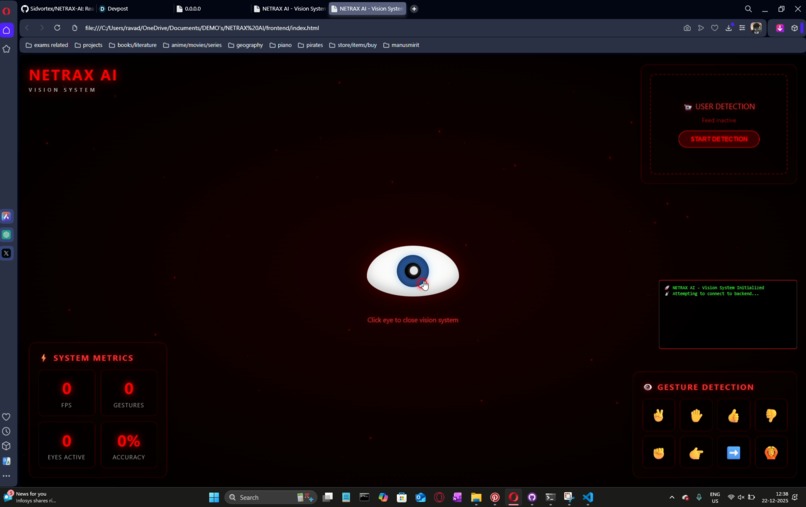Viewport: 806px width, 507px height.
Task: Open the 'store/items/buy' bookmarks folder
Action: (x=353, y=45)
